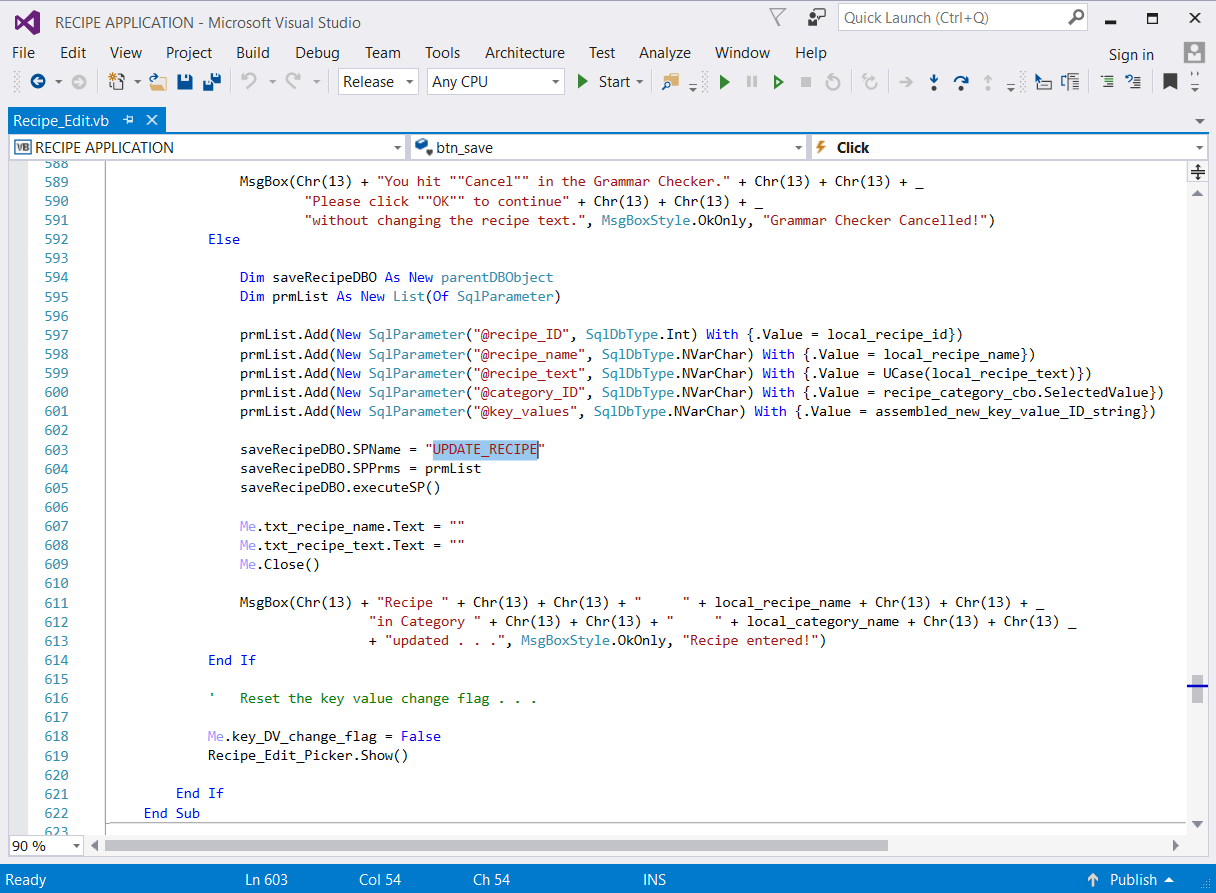The width and height of the screenshot is (1216, 893).
Task: Click the notifications flag icon
Action: 778,17
